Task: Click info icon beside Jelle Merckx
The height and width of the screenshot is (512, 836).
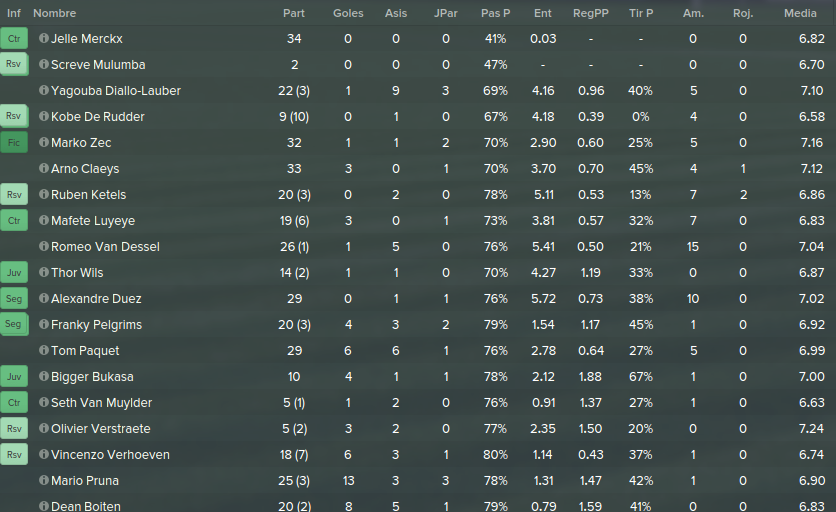Action: tap(43, 39)
